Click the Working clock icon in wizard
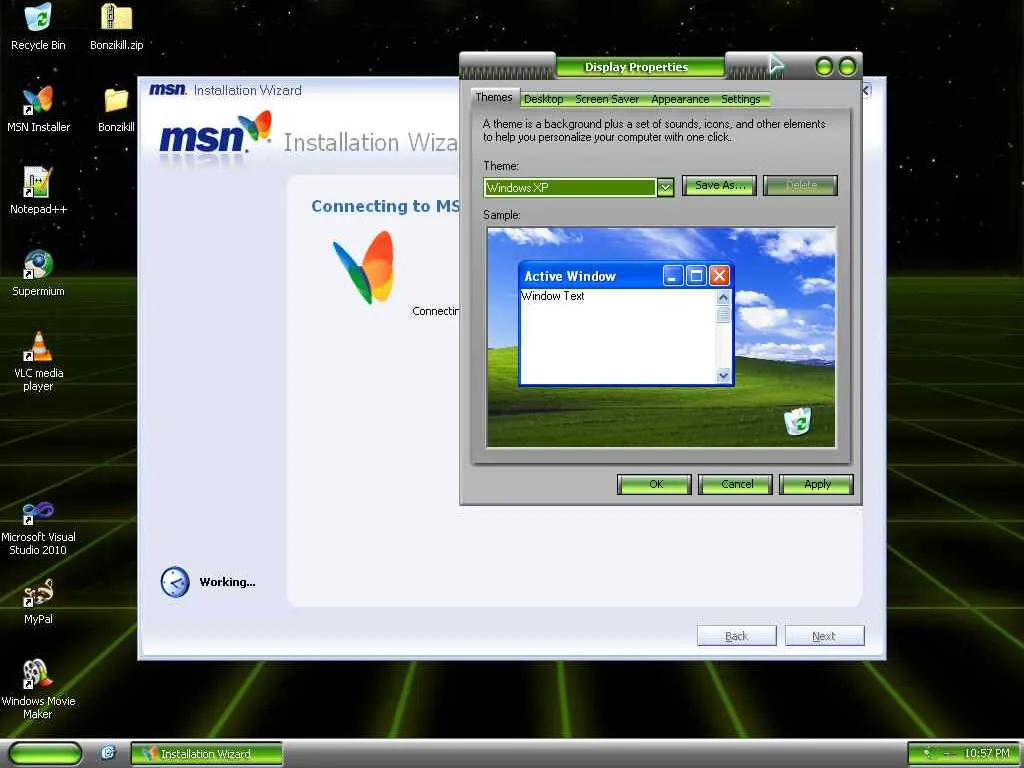This screenshot has width=1024, height=768. point(175,582)
